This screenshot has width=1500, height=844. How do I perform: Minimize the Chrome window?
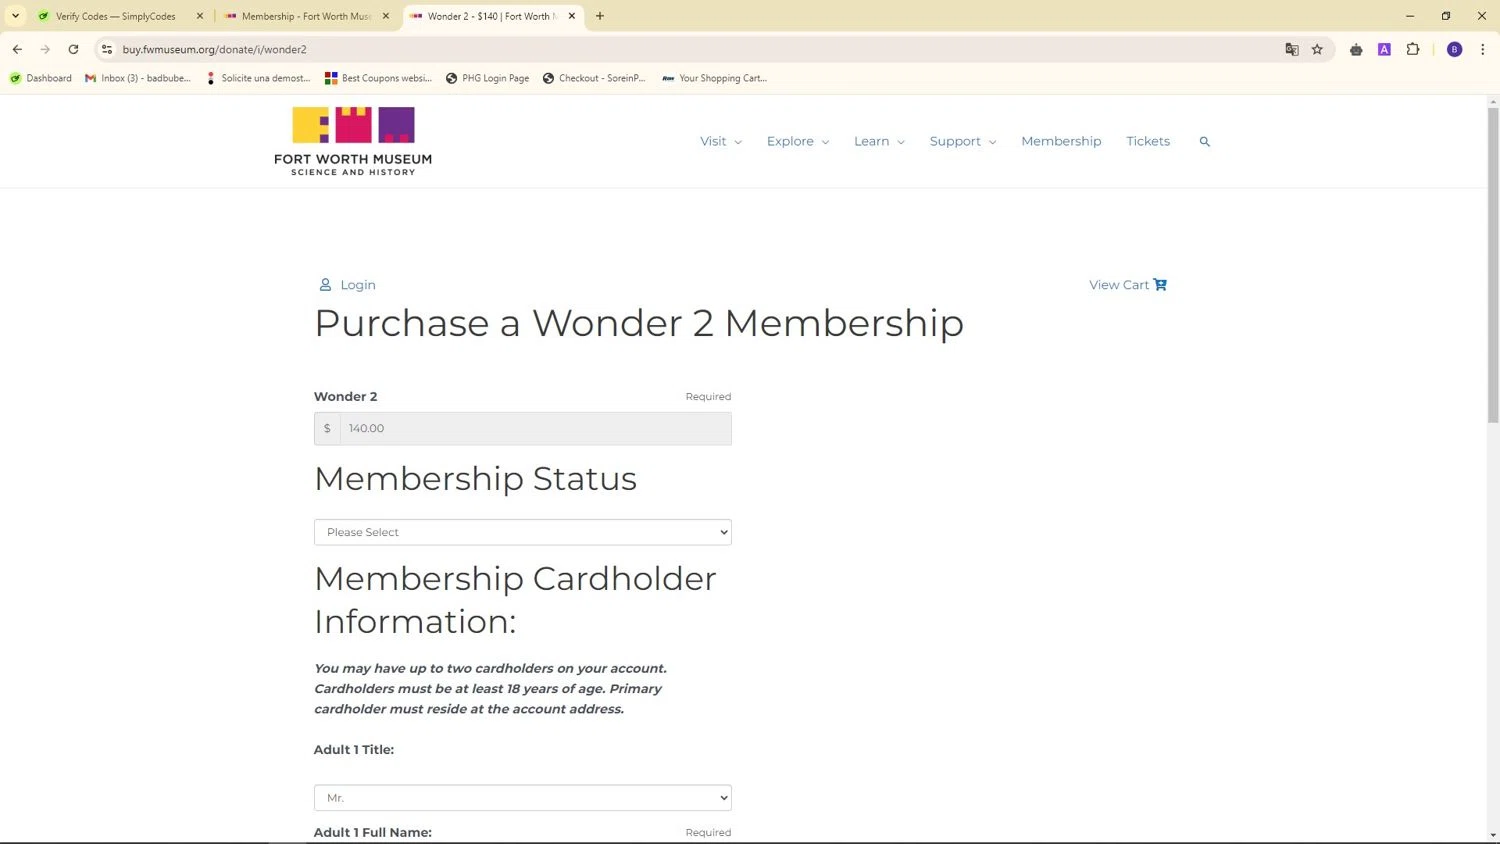[1410, 16]
